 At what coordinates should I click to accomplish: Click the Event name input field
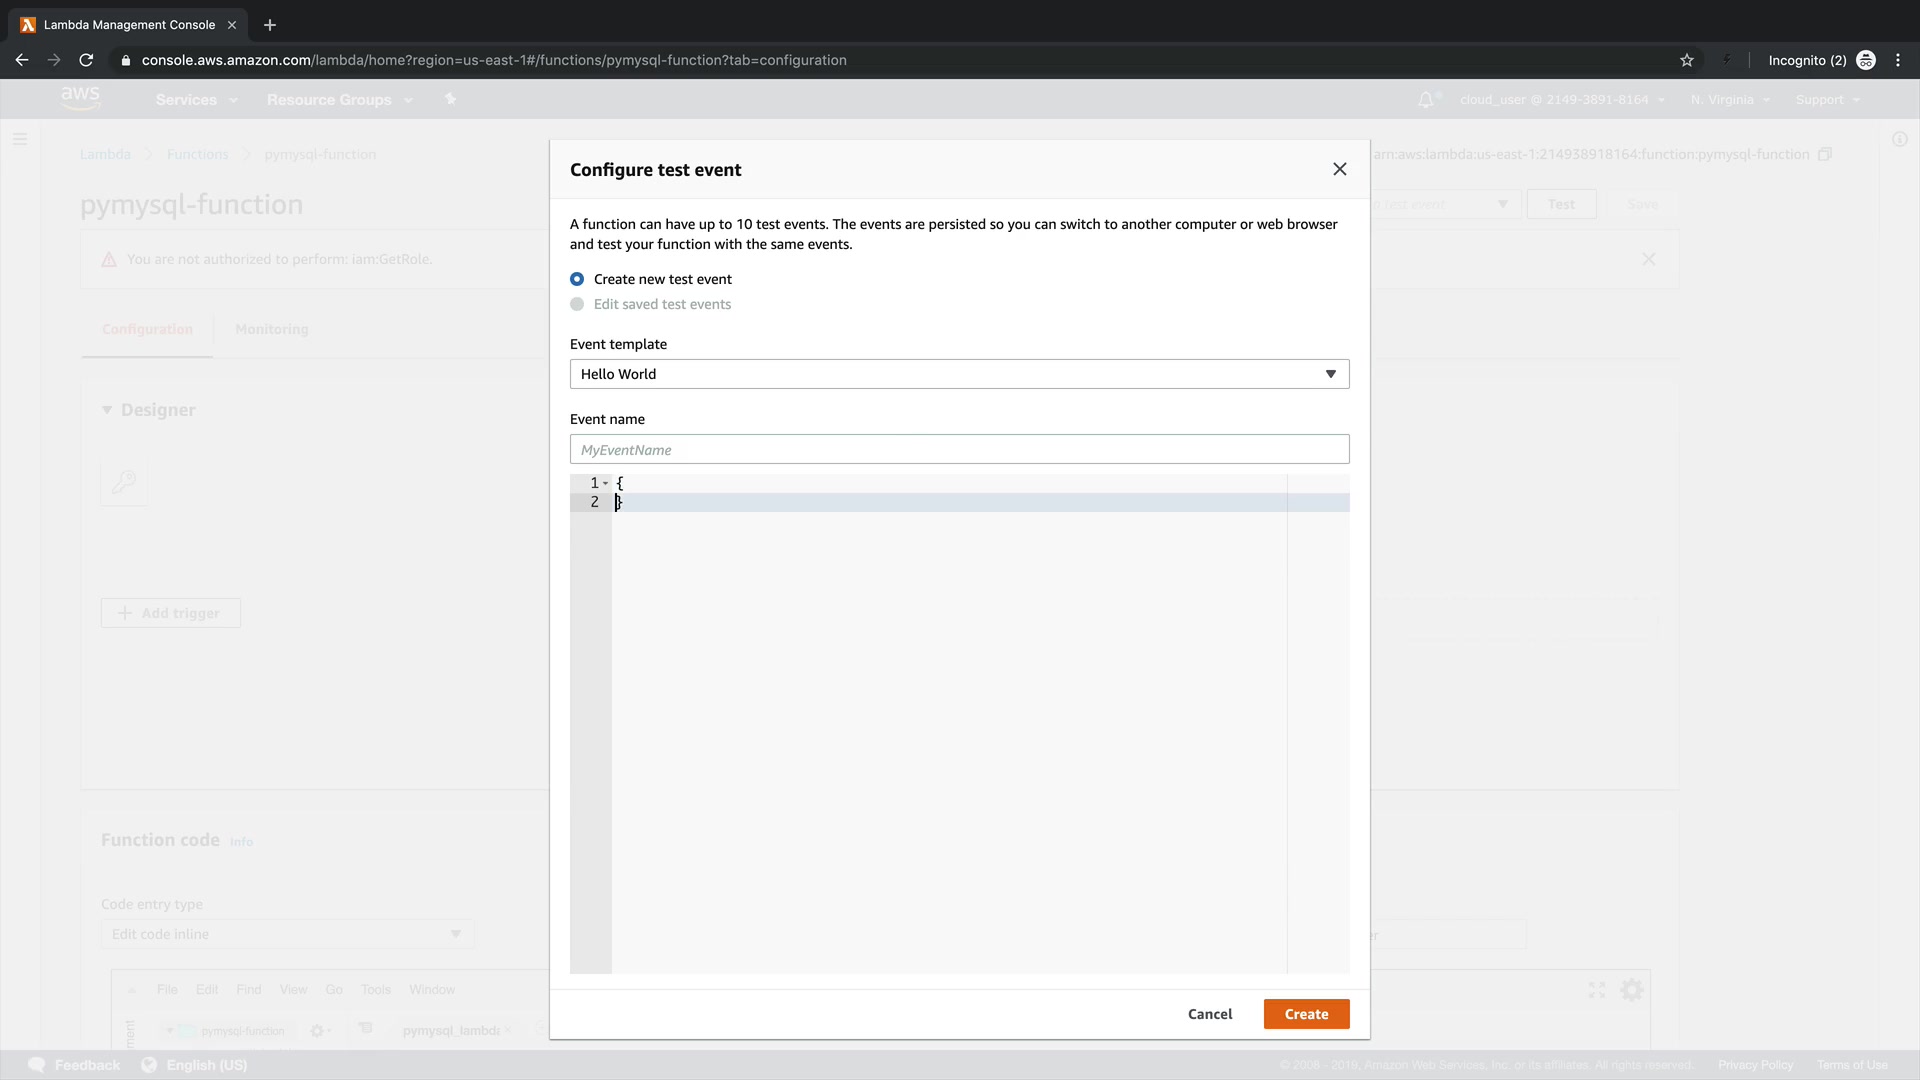click(959, 449)
